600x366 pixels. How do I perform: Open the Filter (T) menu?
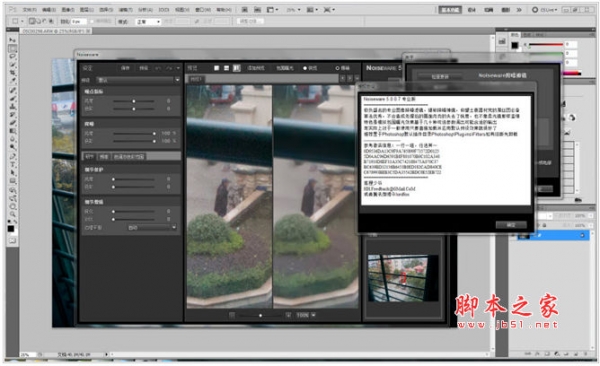coord(126,10)
